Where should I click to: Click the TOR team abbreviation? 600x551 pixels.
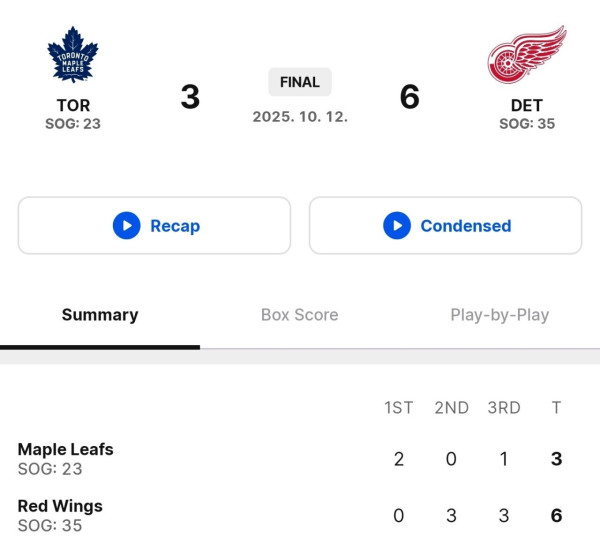(x=73, y=105)
